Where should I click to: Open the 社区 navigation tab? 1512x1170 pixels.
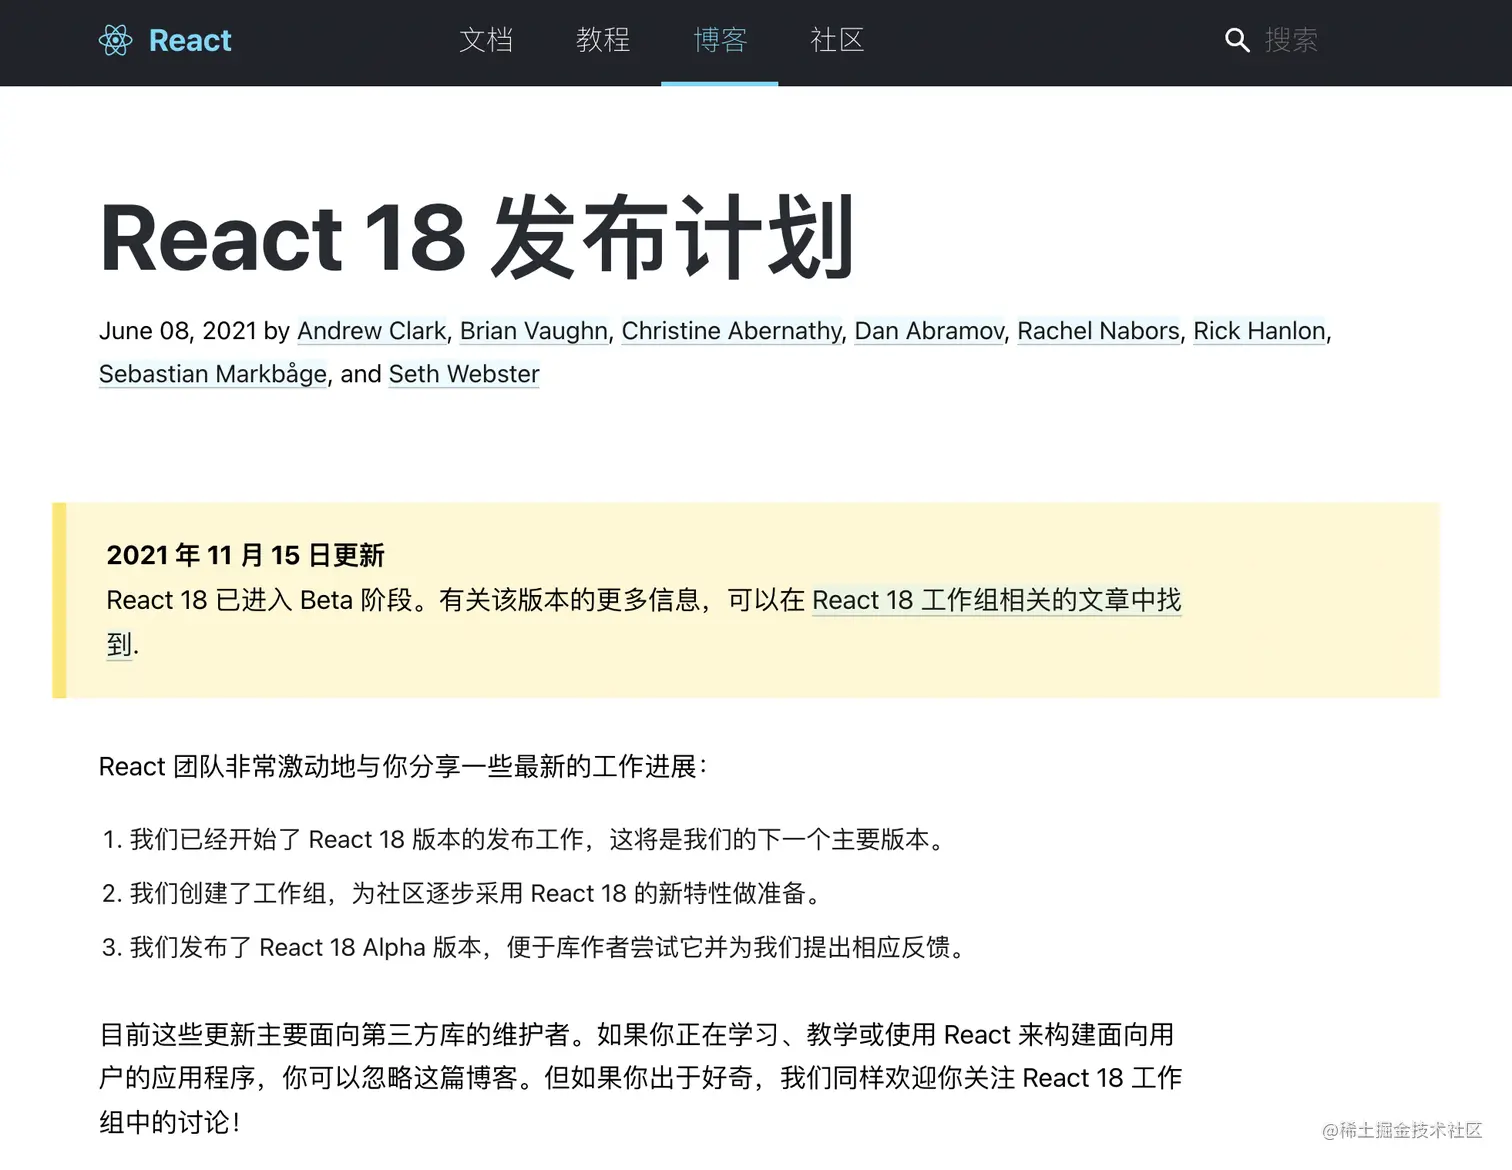[x=837, y=40]
